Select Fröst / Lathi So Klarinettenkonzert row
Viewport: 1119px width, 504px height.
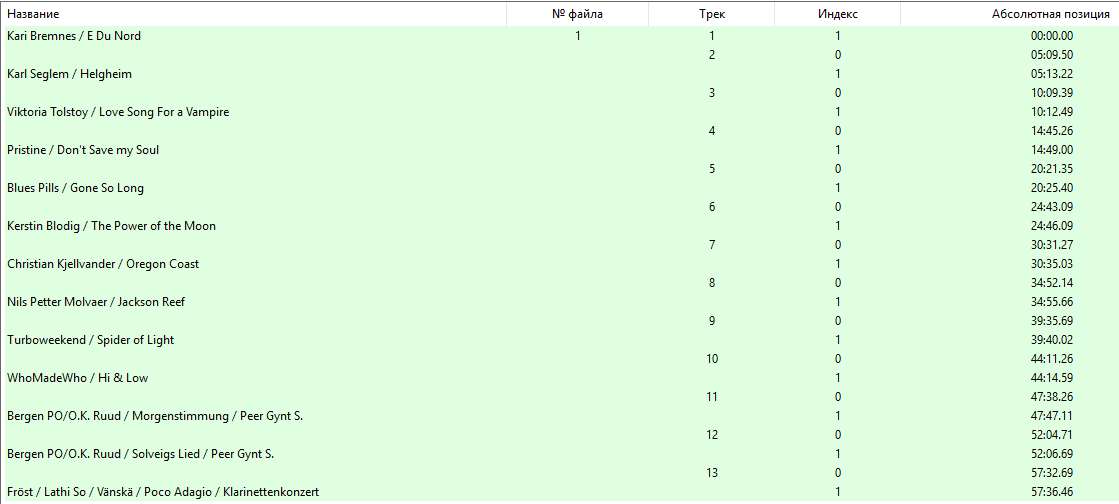(x=560, y=492)
